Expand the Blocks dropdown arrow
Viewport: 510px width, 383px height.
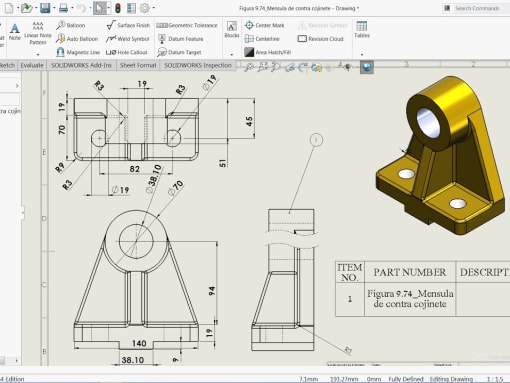coord(232,54)
